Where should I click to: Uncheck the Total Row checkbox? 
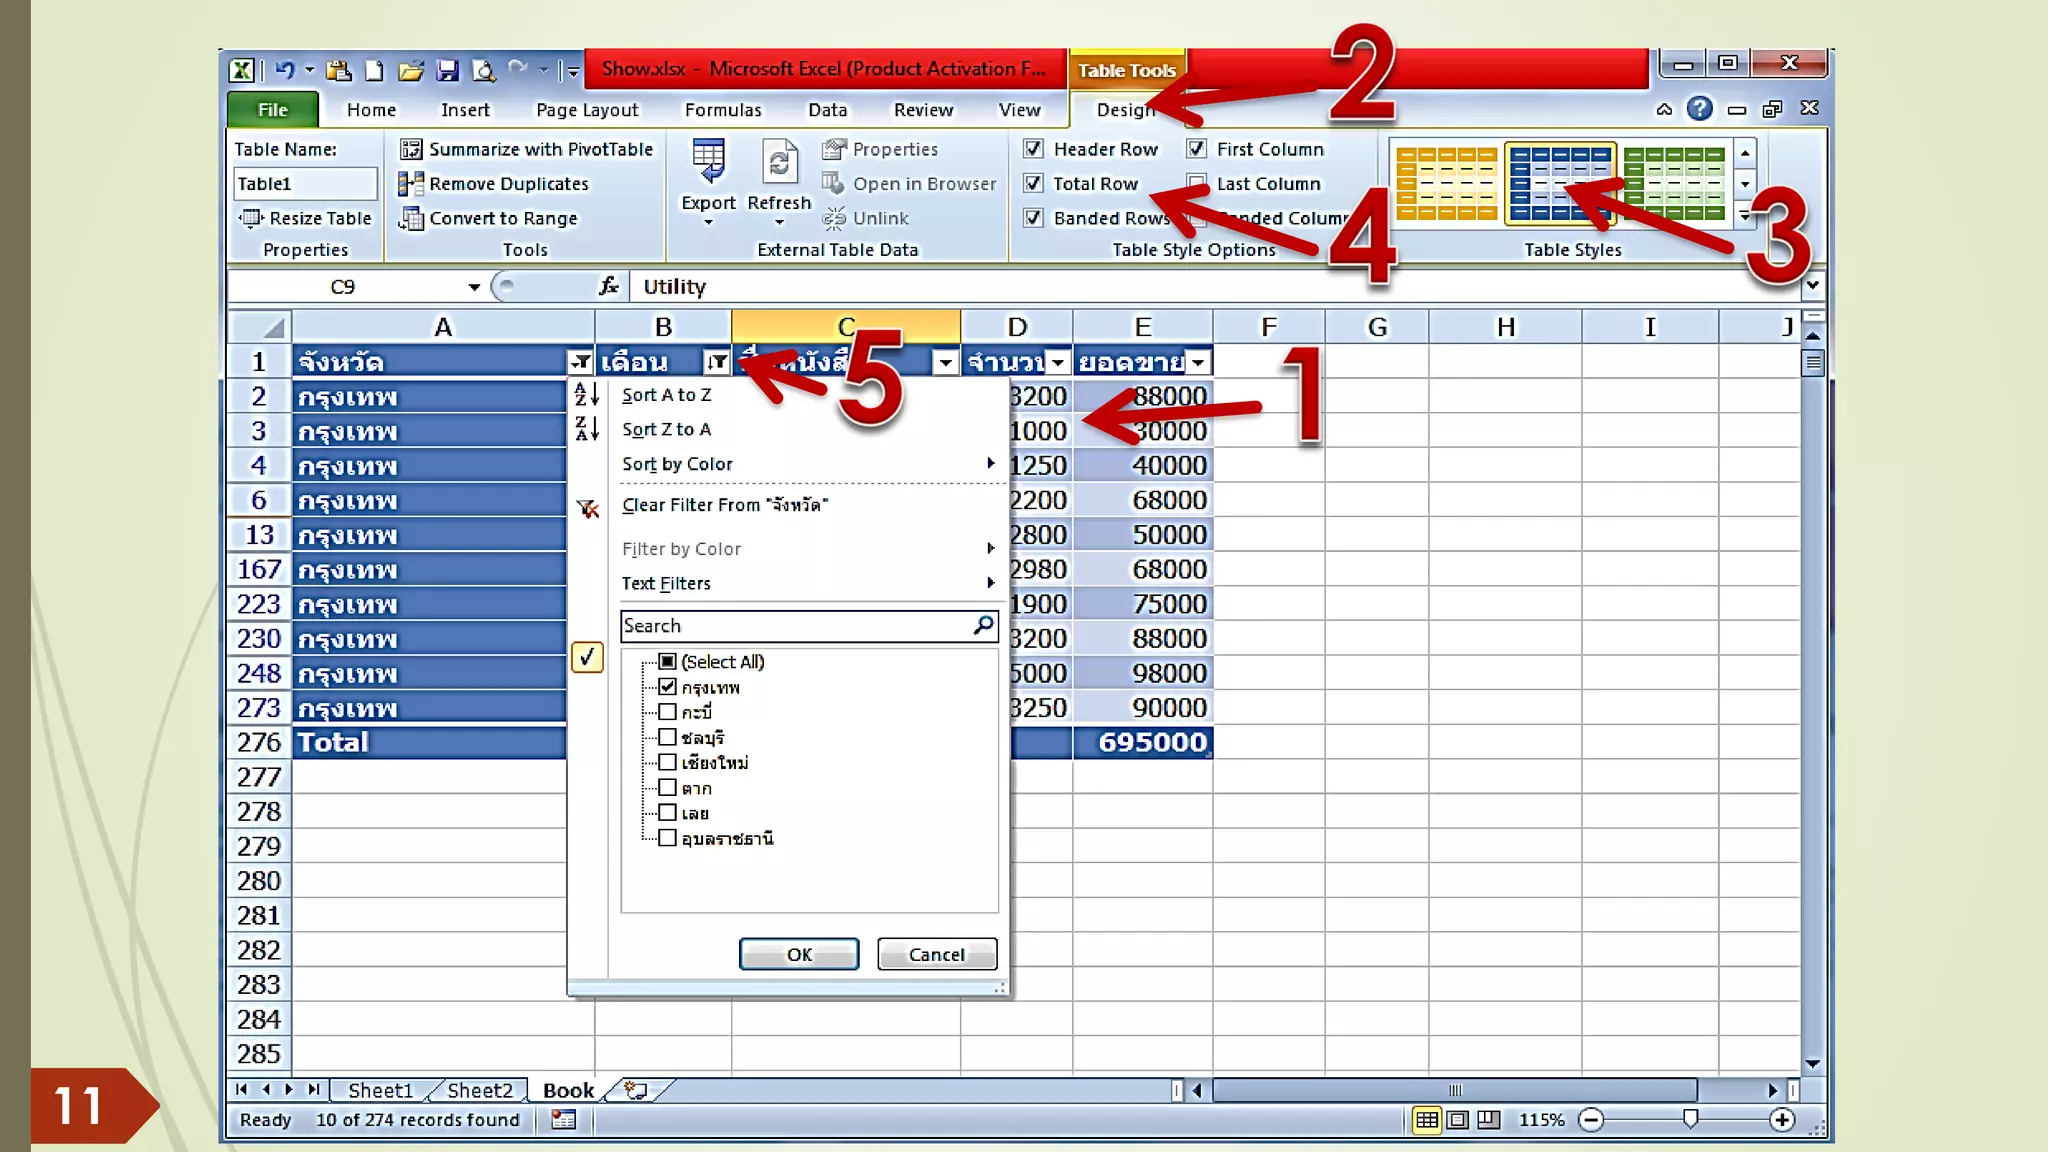[x=1034, y=184]
